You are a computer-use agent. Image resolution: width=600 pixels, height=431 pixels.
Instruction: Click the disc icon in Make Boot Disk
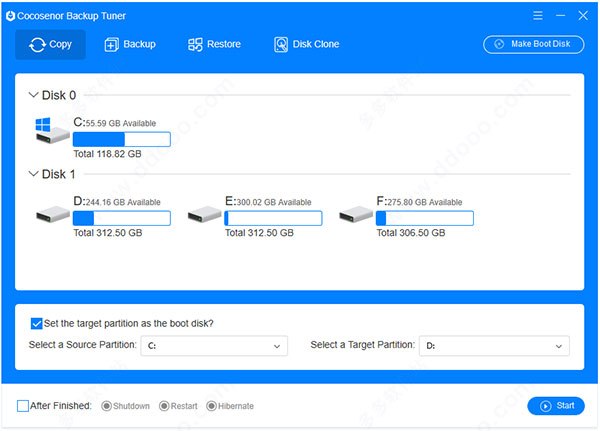point(499,44)
